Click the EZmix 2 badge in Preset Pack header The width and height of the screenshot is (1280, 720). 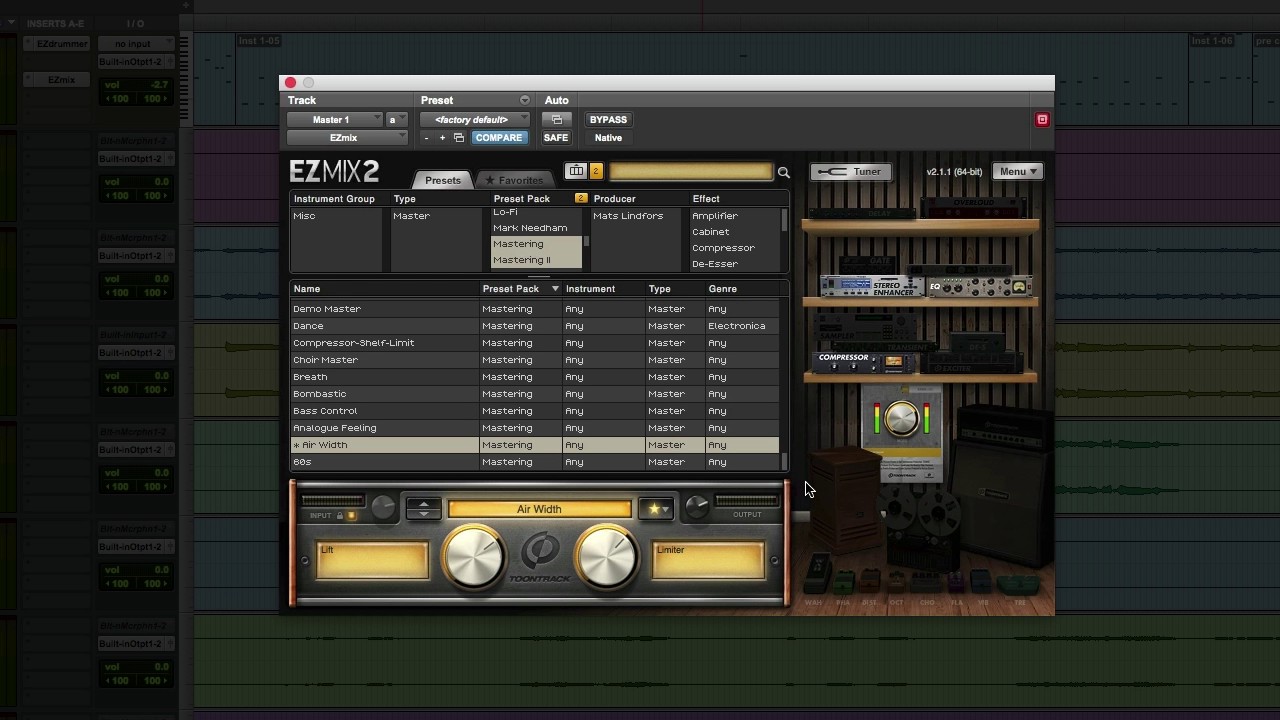tap(580, 199)
